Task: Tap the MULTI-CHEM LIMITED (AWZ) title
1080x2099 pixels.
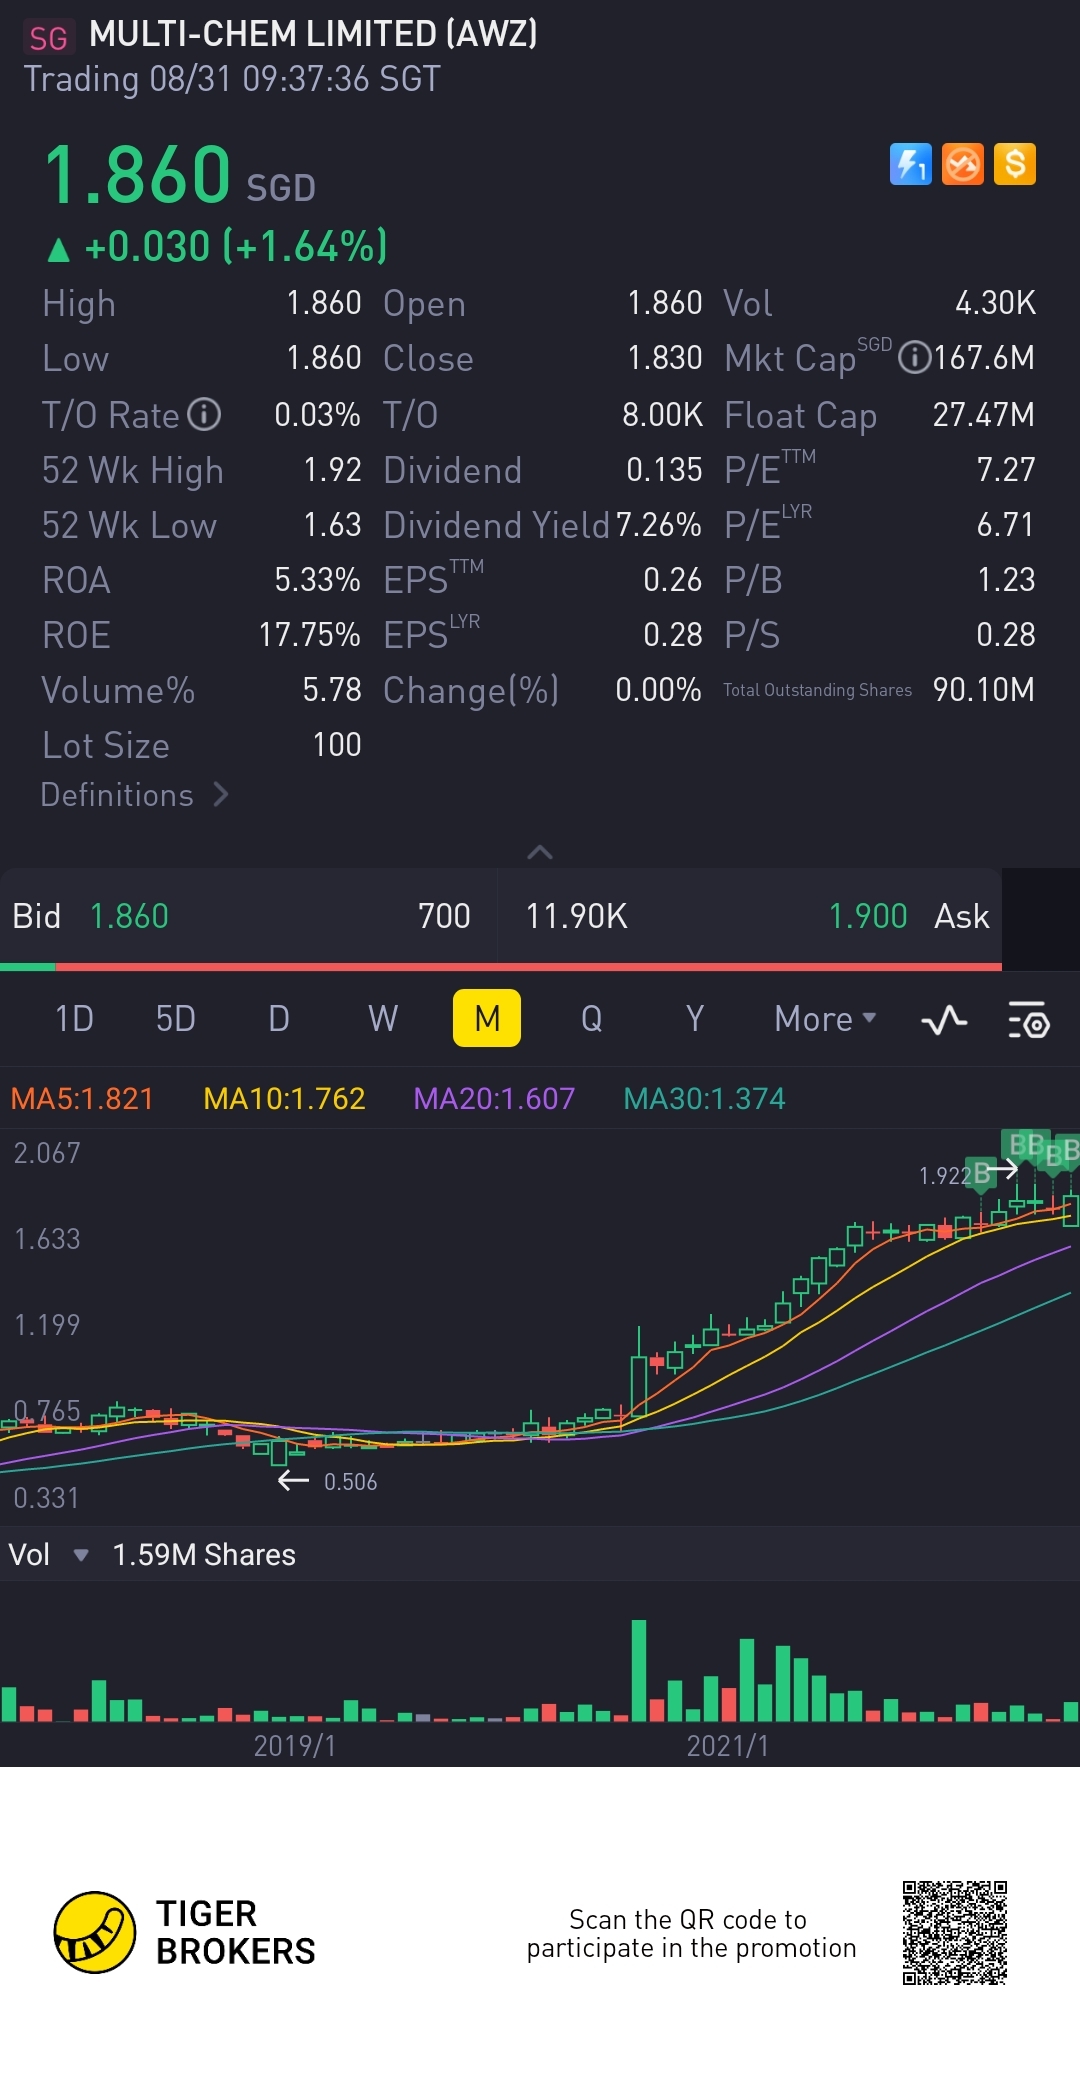Action: click(x=313, y=34)
